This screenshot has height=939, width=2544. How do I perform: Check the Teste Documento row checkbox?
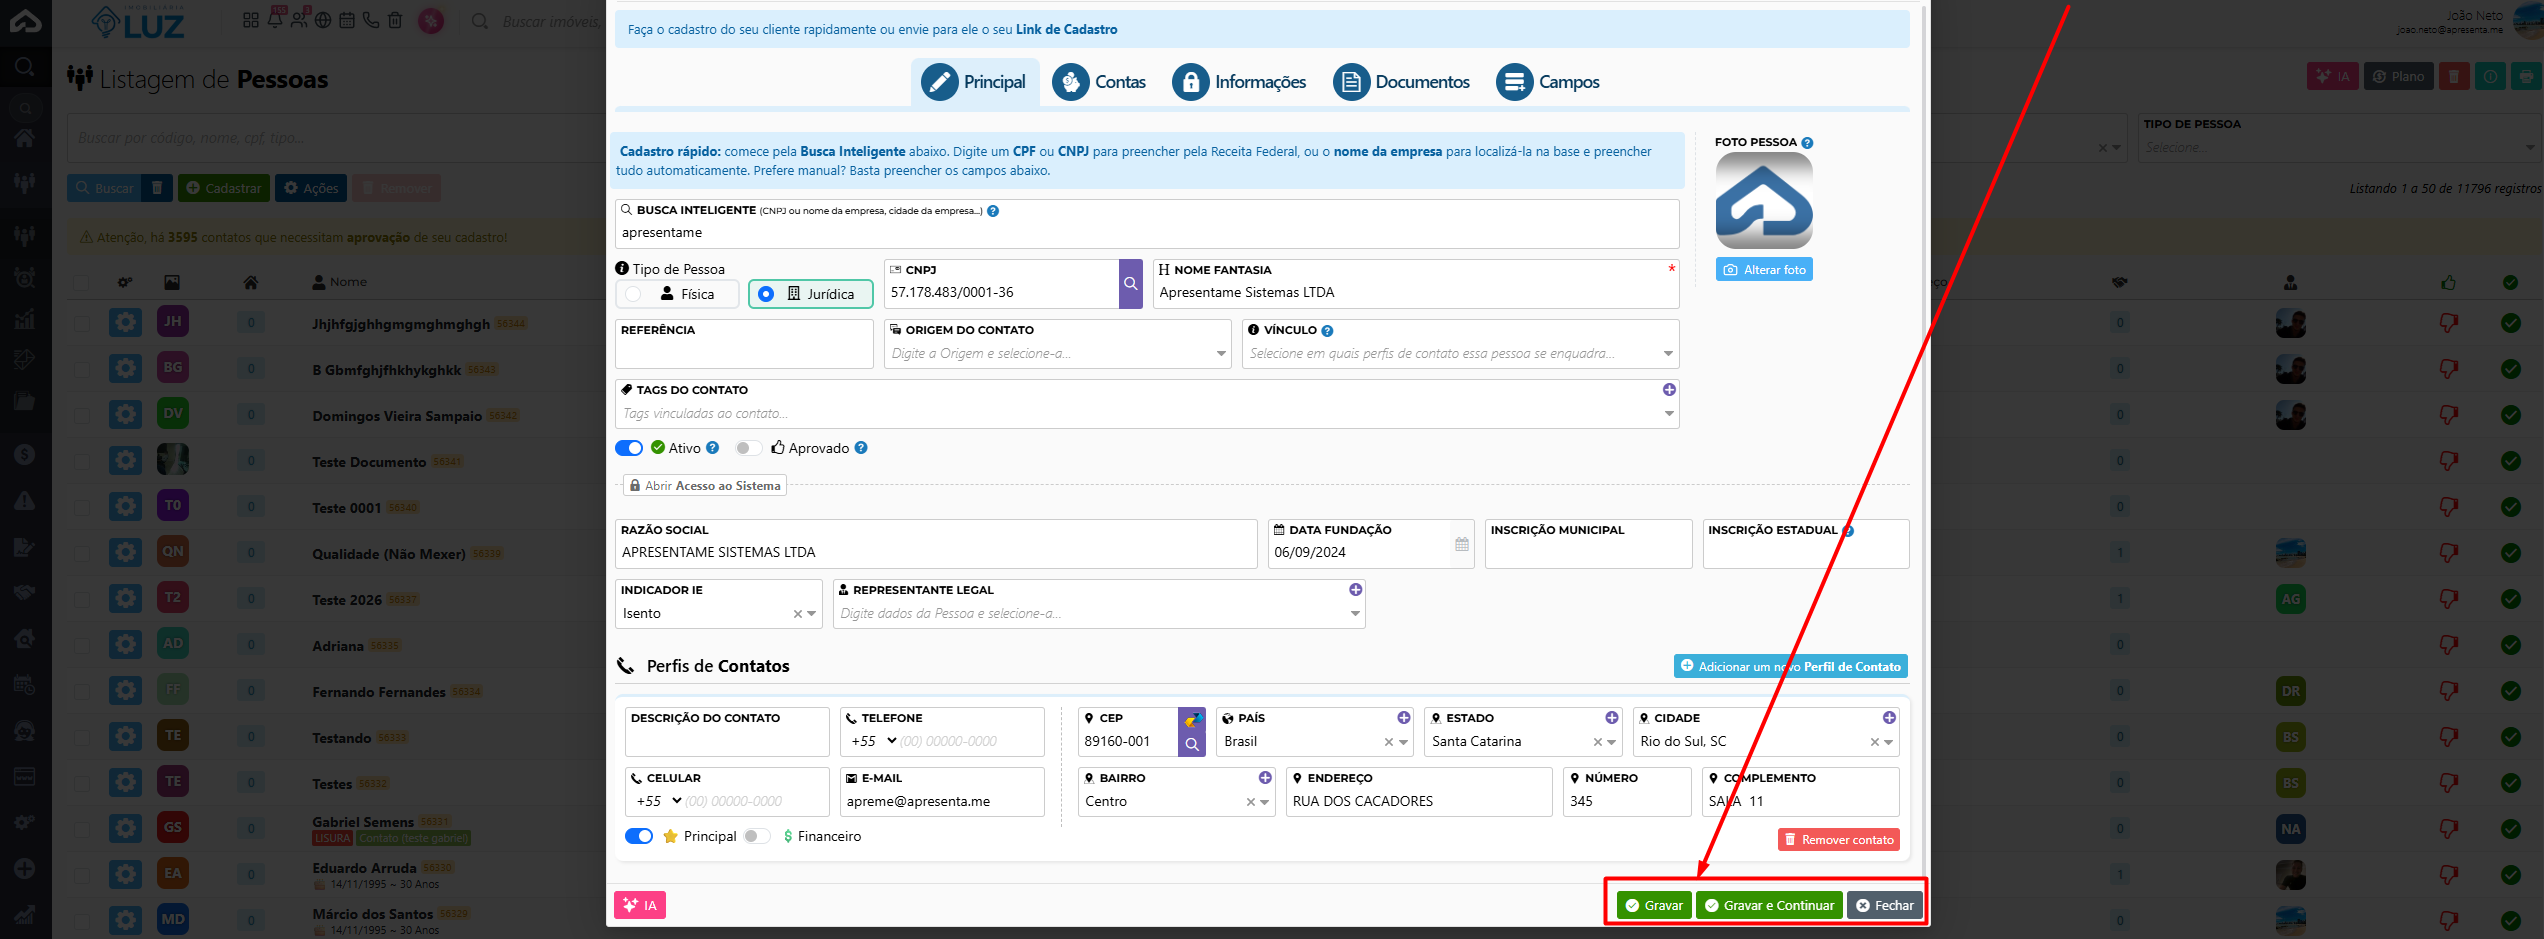pyautogui.click(x=82, y=461)
